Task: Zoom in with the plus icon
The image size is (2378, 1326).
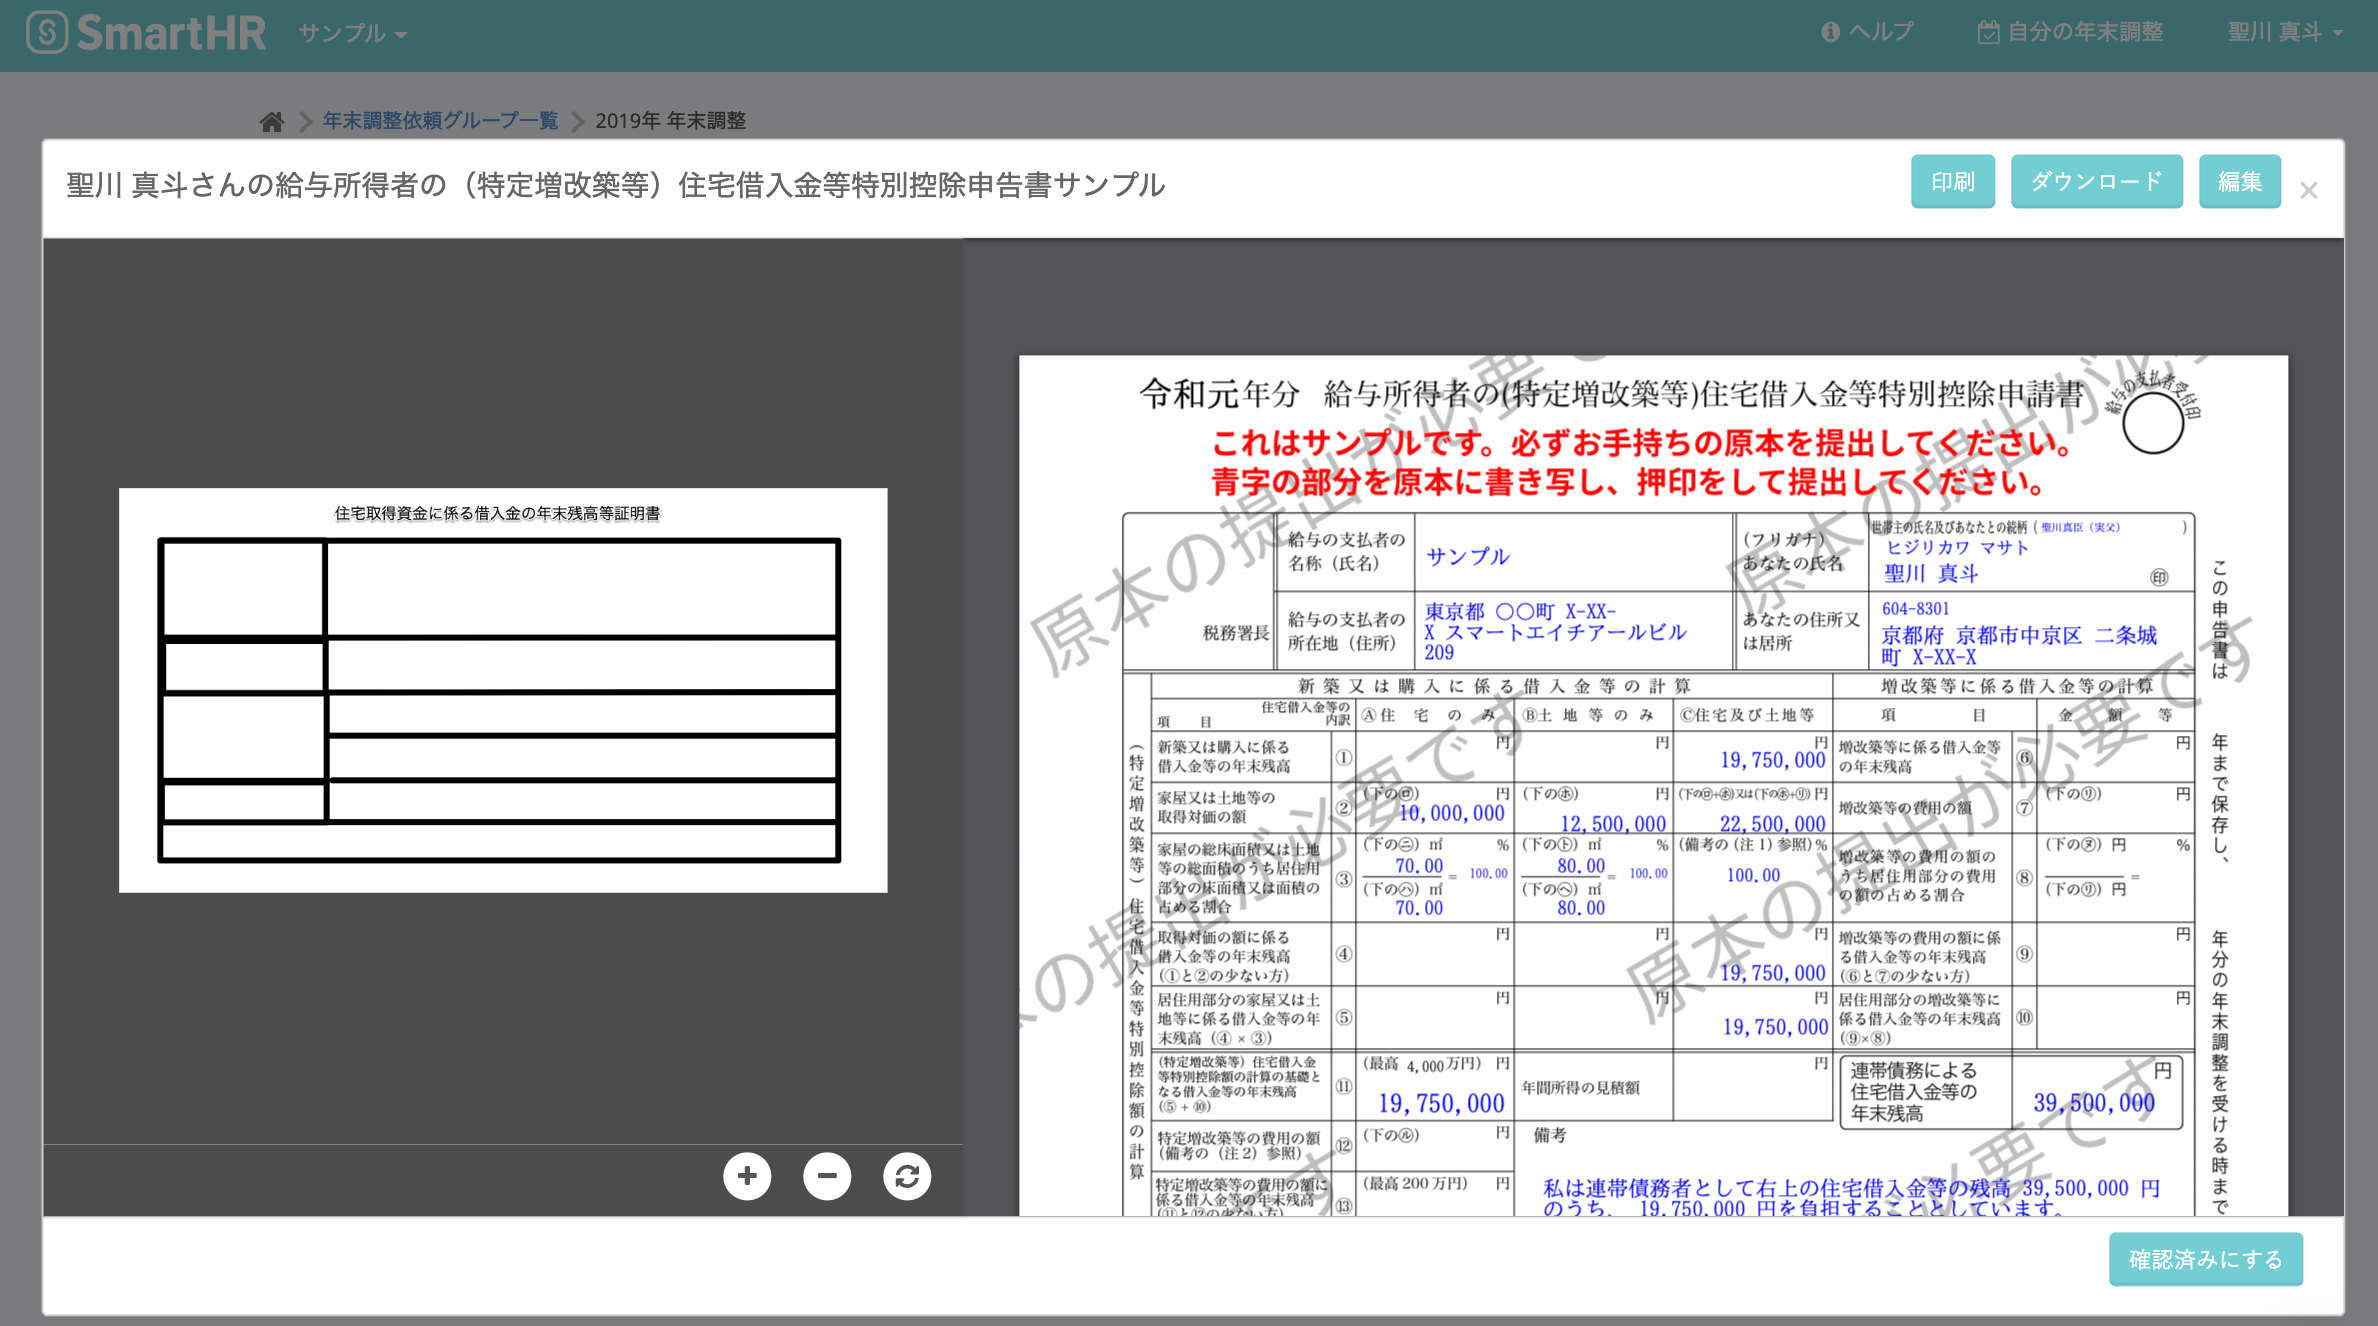Action: 747,1176
